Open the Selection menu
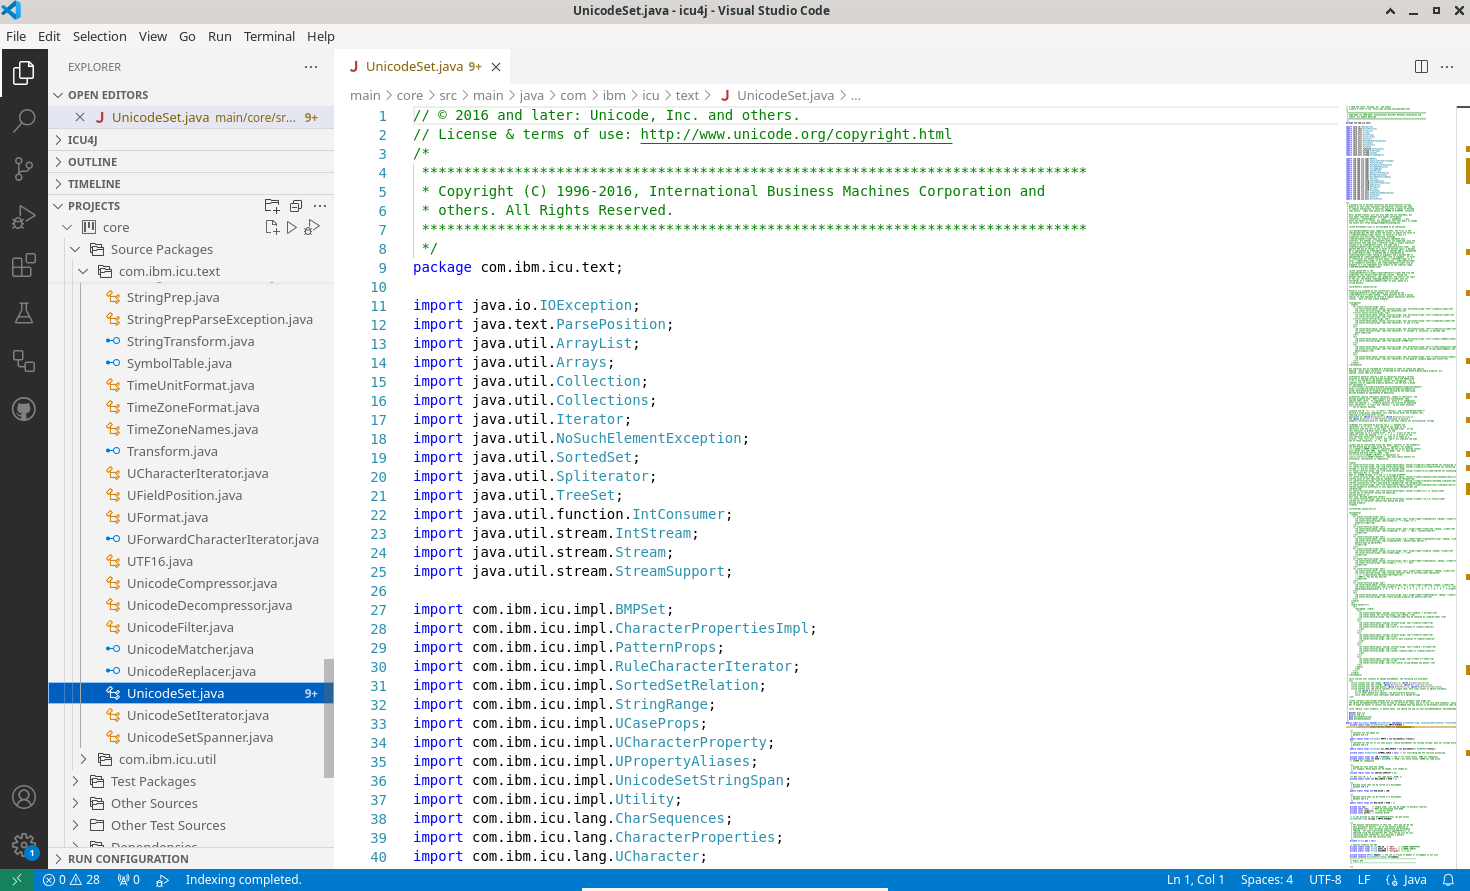 pyautogui.click(x=99, y=36)
